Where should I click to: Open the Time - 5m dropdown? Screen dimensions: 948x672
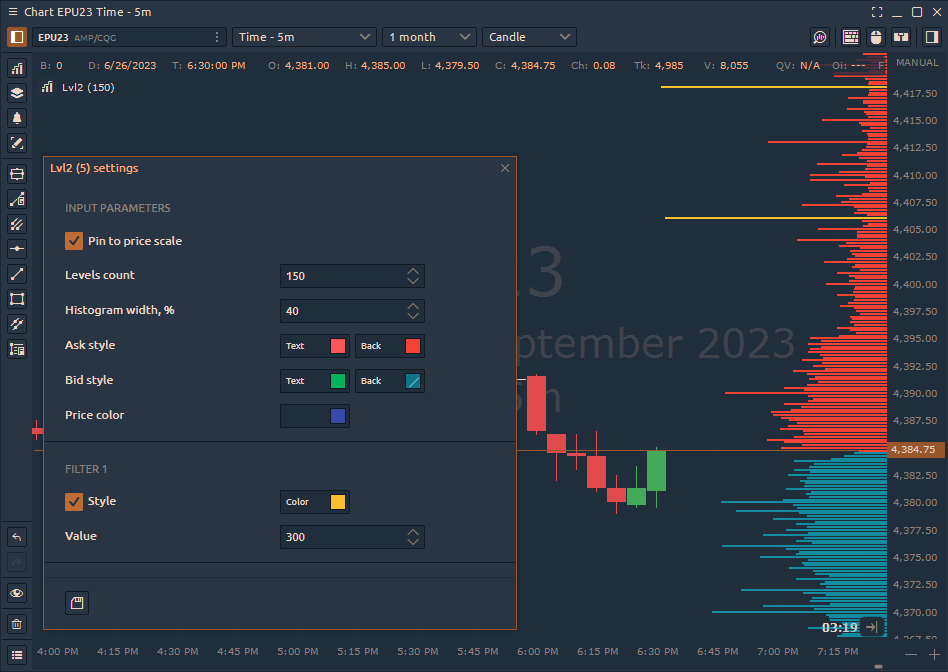[304, 36]
